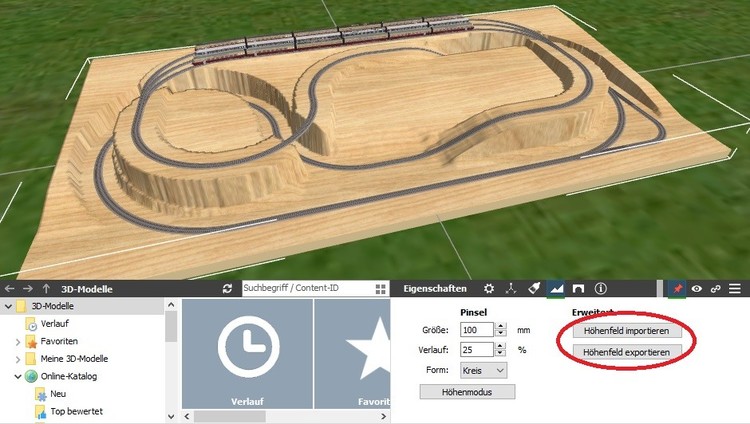Click the train on the layout
Viewport: 750px width, 424px height.
pos(333,38)
